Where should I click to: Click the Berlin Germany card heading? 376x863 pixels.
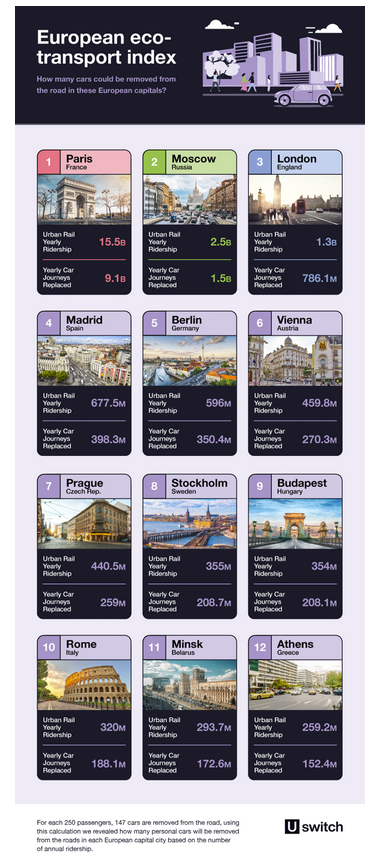tap(188, 323)
